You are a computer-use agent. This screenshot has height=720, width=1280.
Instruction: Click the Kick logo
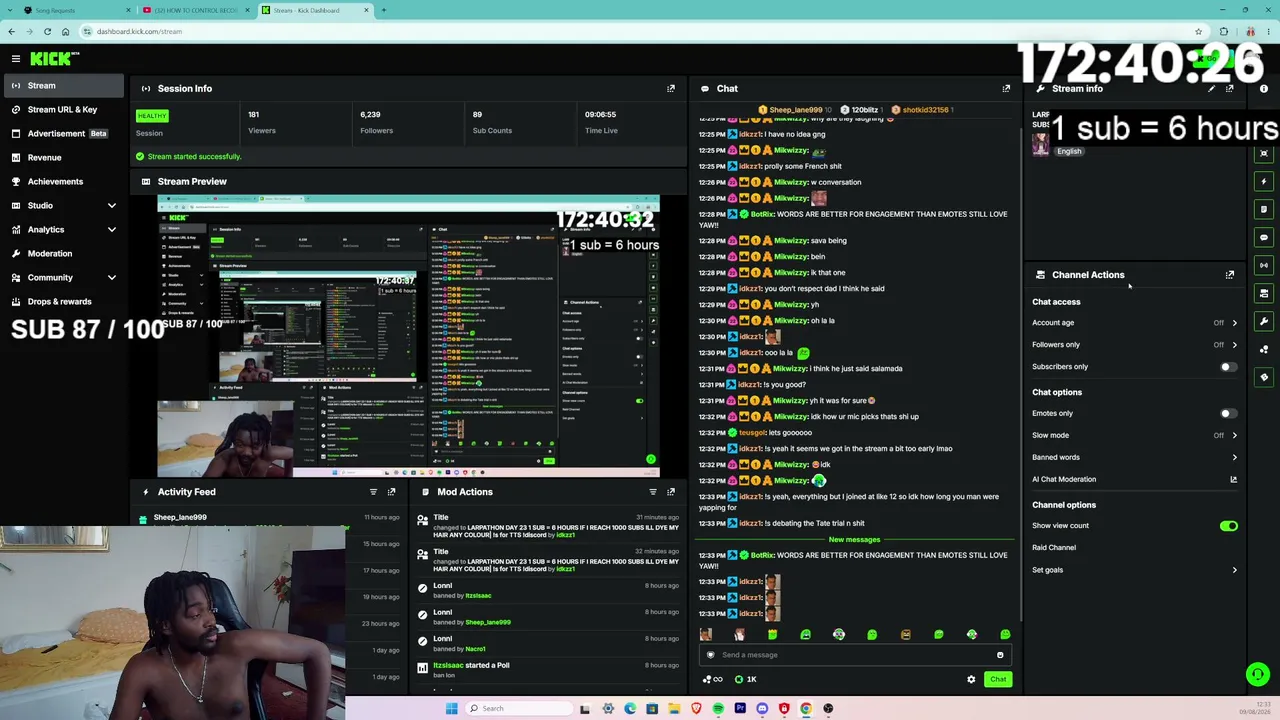(x=52, y=59)
